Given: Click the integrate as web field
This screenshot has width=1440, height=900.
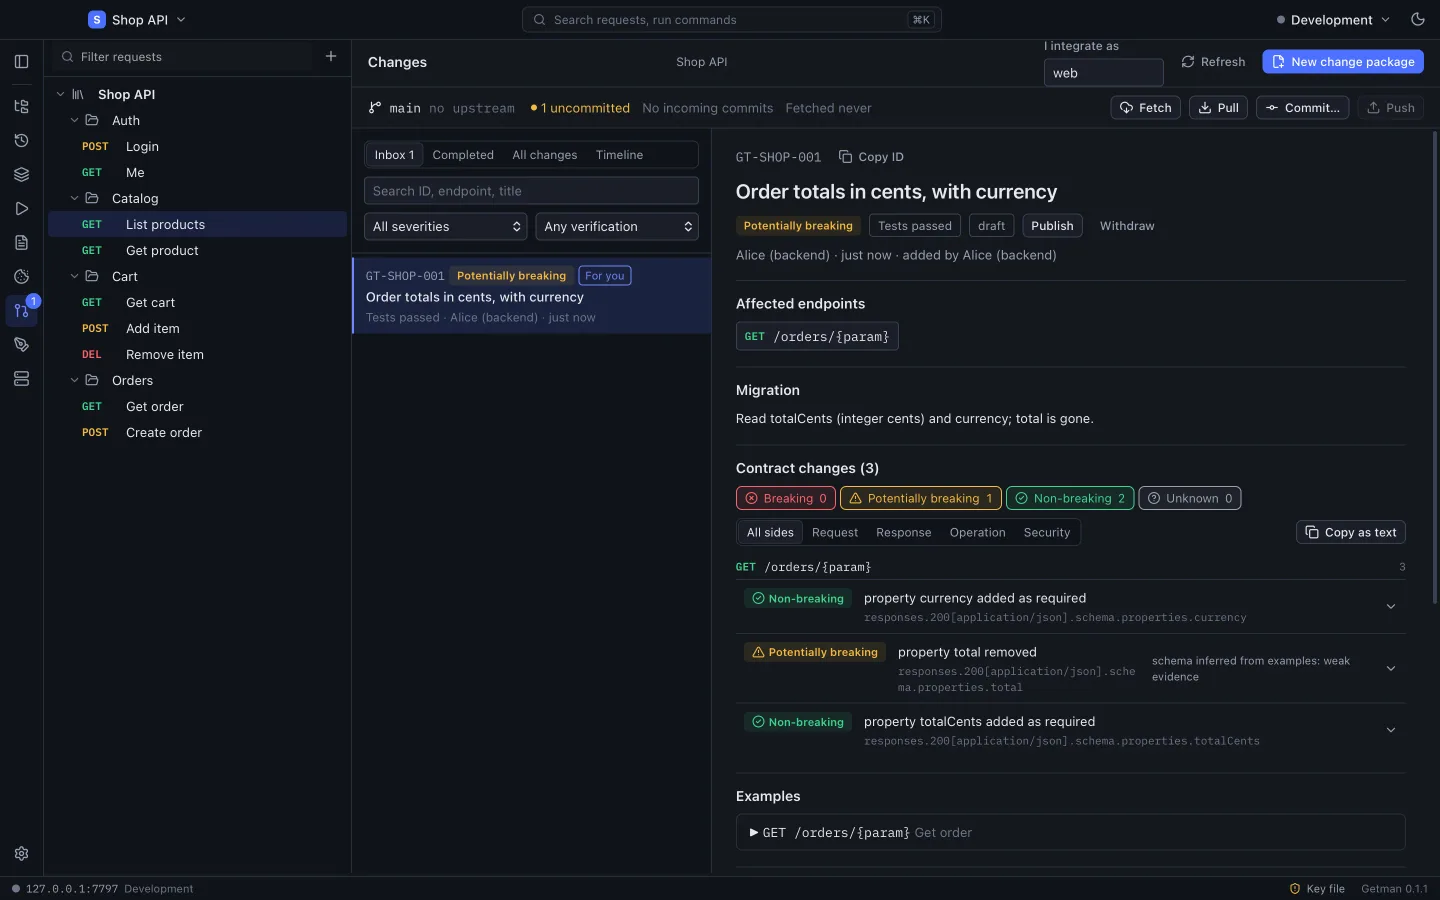Looking at the screenshot, I should click(x=1103, y=73).
